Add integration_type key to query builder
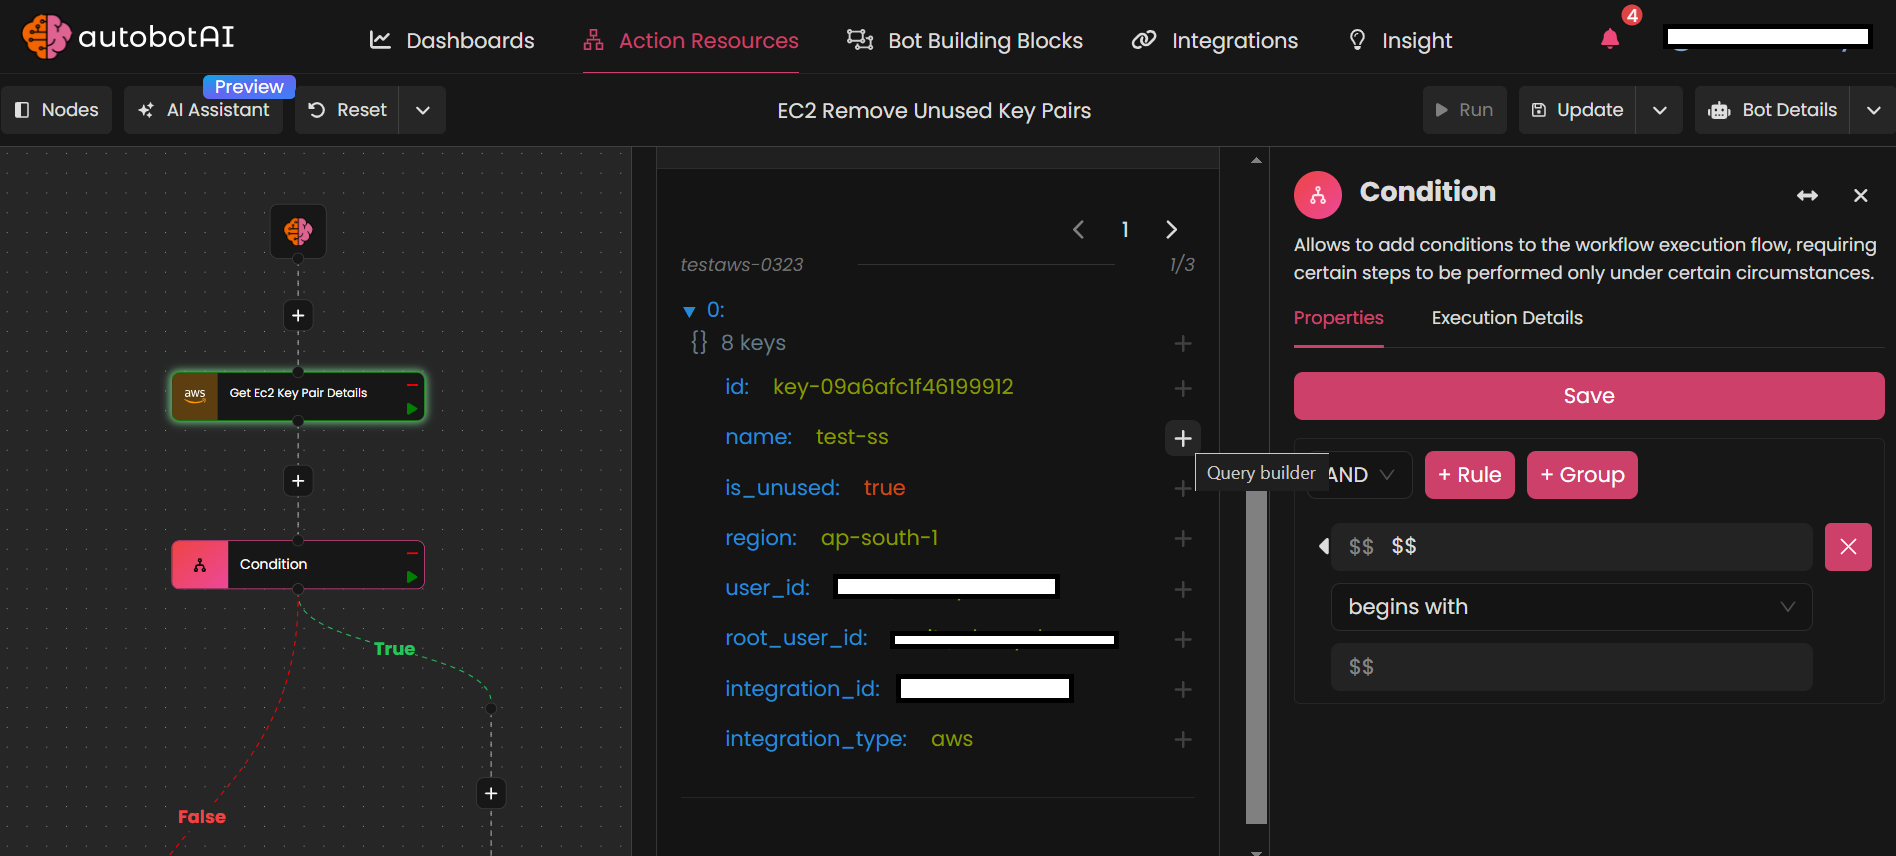This screenshot has height=856, width=1896. click(1183, 740)
